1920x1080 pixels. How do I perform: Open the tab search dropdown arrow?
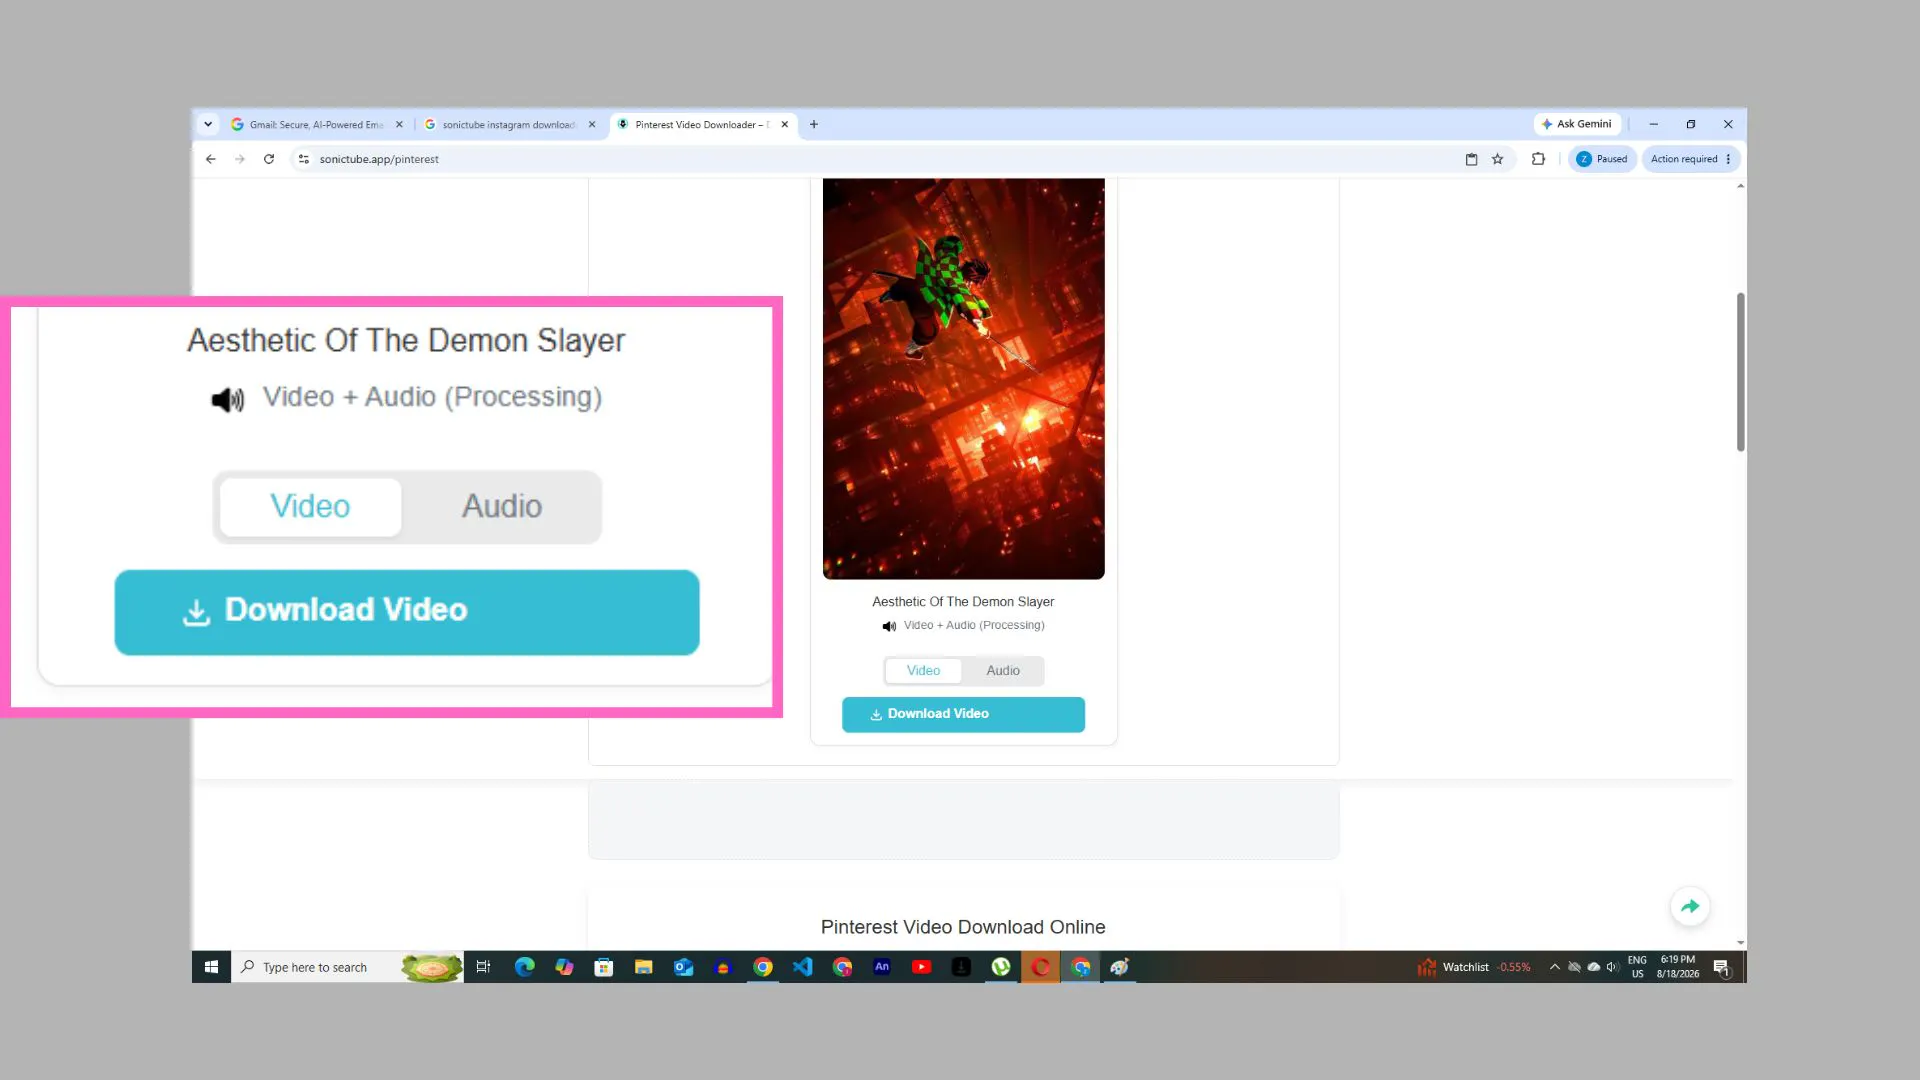pos(208,124)
